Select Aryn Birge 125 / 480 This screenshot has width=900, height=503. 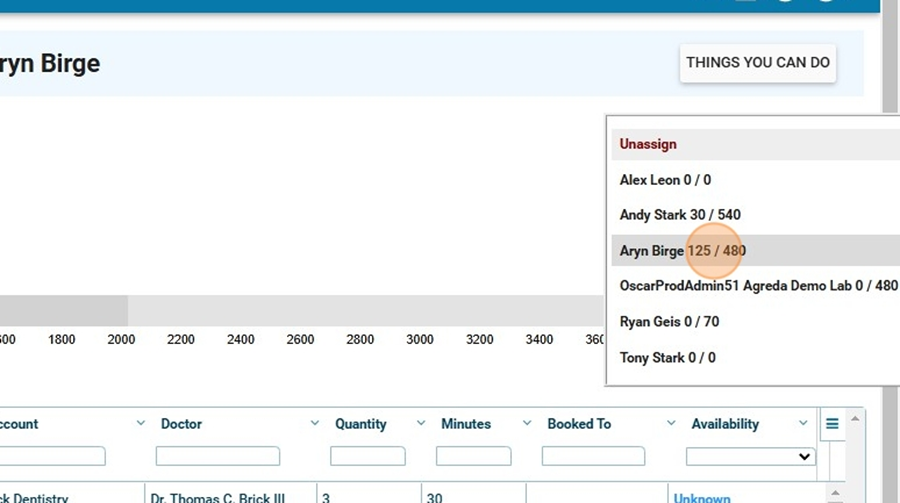coord(682,251)
